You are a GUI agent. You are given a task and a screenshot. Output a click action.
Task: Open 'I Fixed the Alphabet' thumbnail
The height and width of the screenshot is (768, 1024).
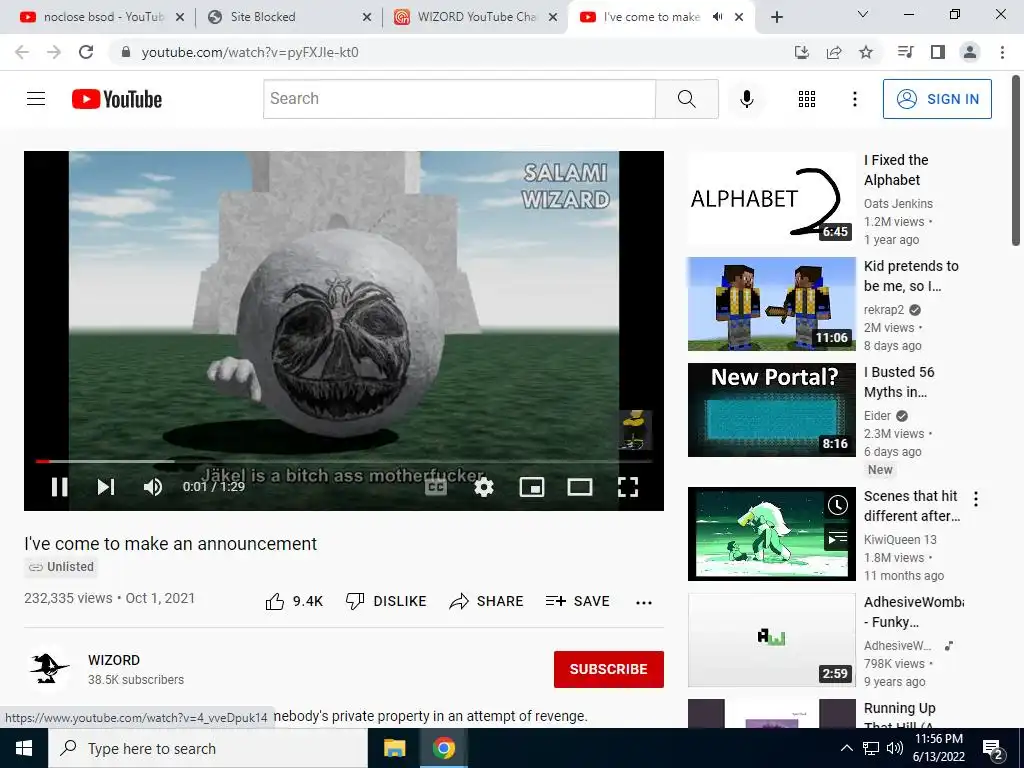(771, 198)
